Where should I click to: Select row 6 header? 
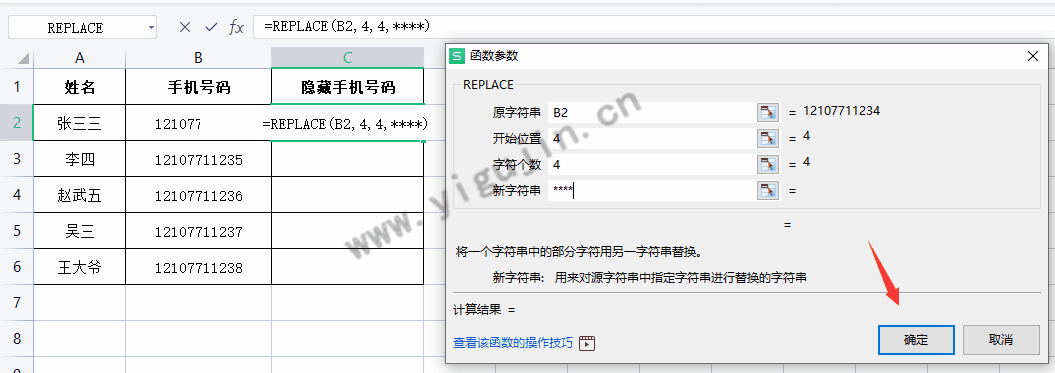pos(17,267)
